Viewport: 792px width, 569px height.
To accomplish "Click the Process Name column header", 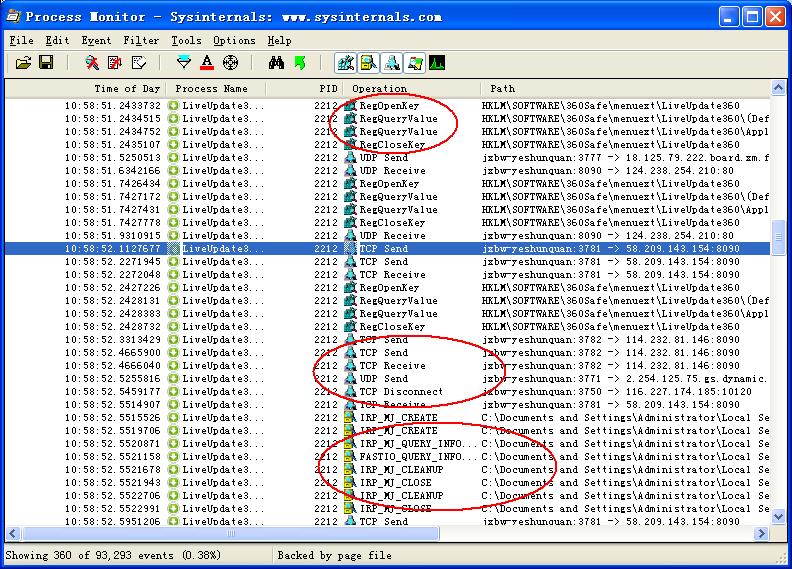I will click(x=210, y=89).
